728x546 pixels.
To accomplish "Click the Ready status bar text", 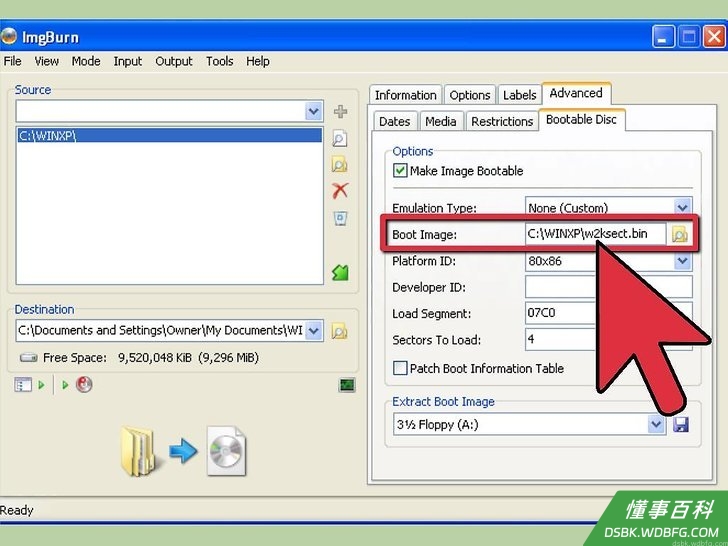I will tap(17, 511).
